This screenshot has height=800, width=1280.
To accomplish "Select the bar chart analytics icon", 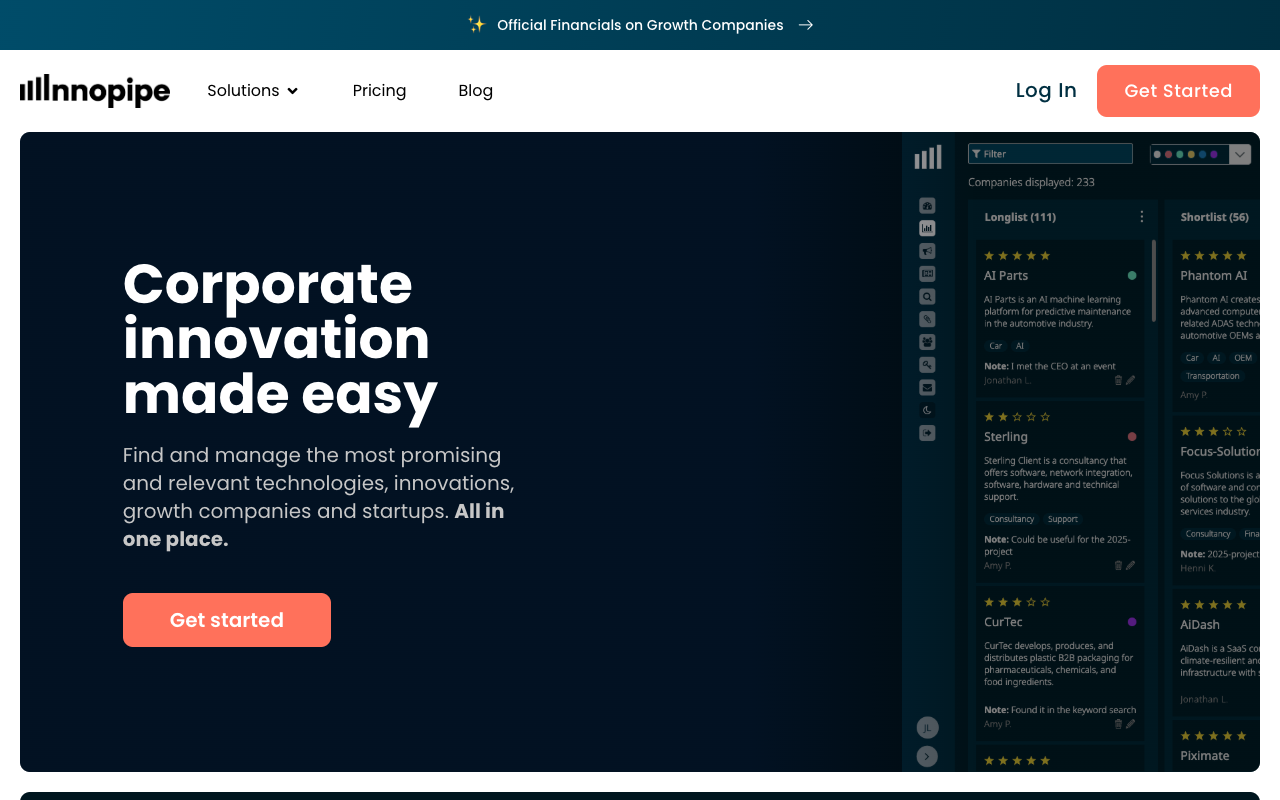I will (927, 228).
